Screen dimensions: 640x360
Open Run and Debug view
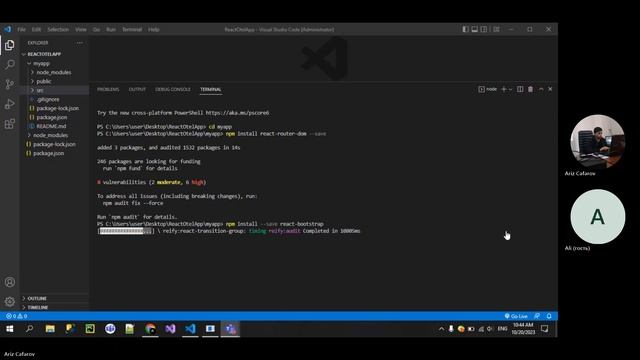[x=10, y=104]
